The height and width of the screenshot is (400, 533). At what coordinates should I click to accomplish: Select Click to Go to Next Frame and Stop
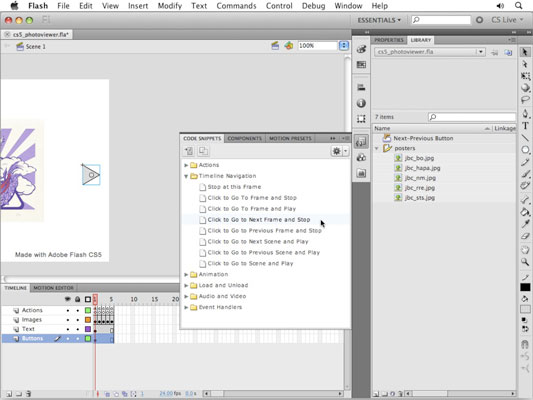coord(259,220)
